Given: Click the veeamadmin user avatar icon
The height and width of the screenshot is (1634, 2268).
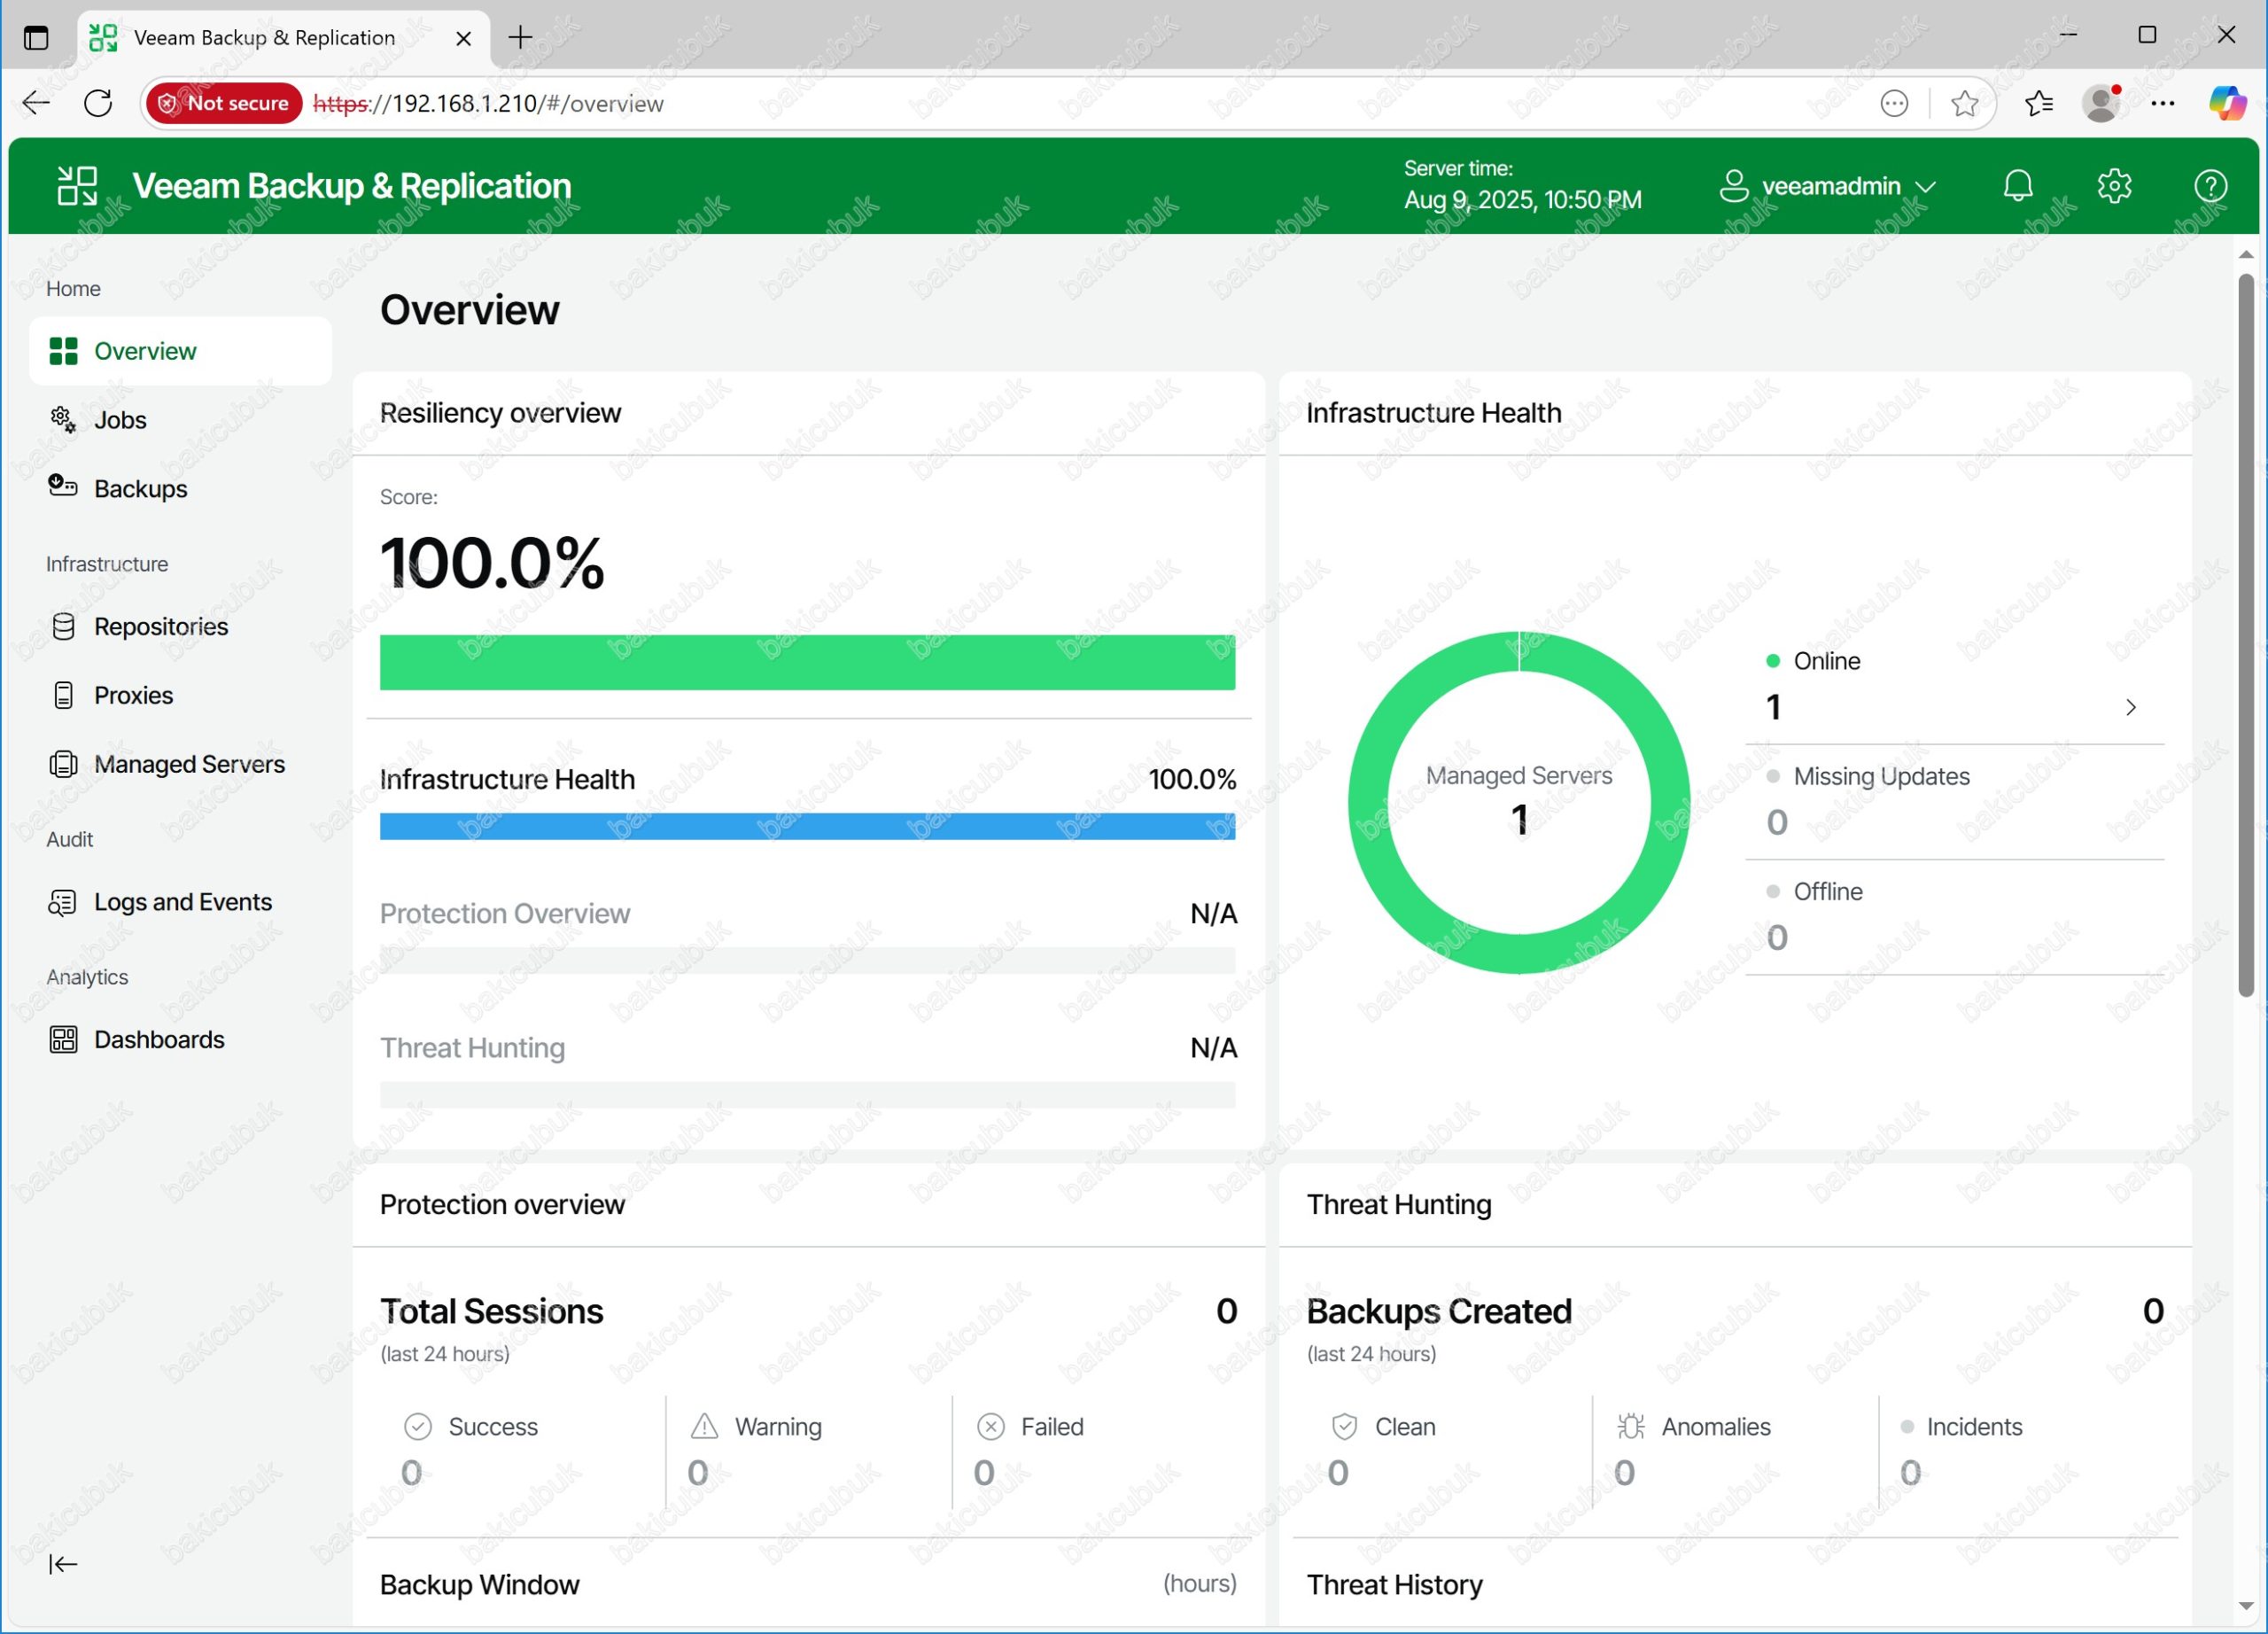Looking at the screenshot, I should (1734, 186).
